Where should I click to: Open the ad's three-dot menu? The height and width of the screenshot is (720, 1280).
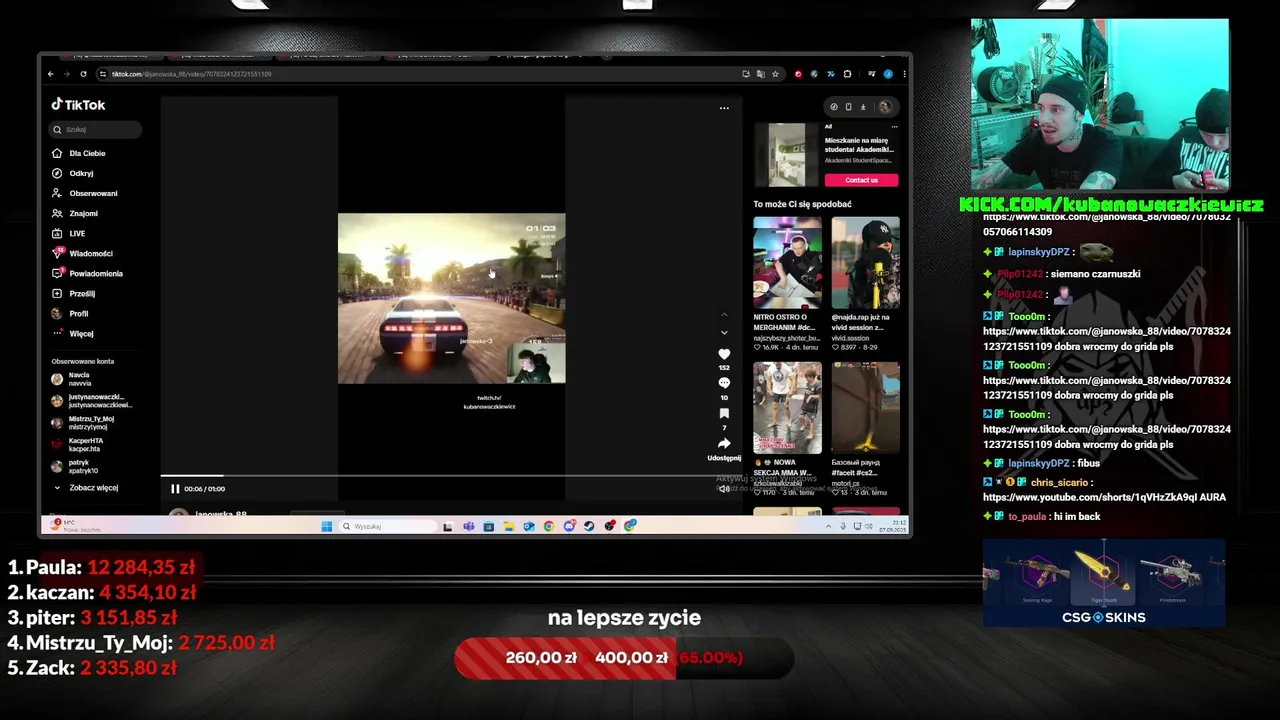tap(894, 127)
